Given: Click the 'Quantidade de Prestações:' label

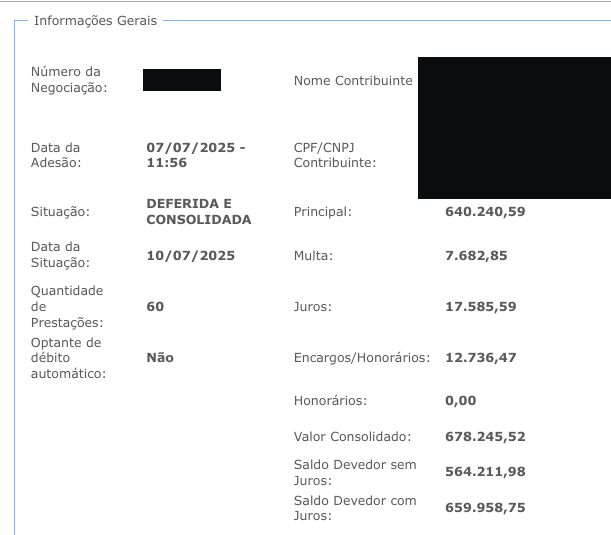Looking at the screenshot, I should click(x=67, y=307).
